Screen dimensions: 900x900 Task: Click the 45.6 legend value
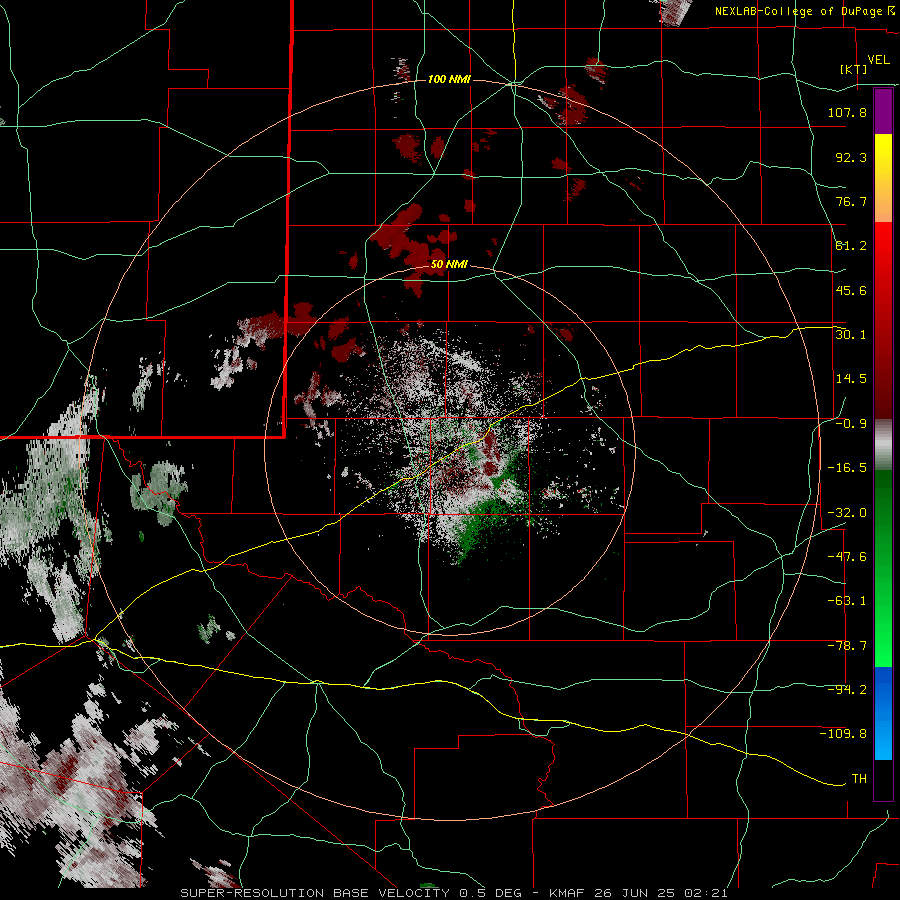click(x=851, y=290)
